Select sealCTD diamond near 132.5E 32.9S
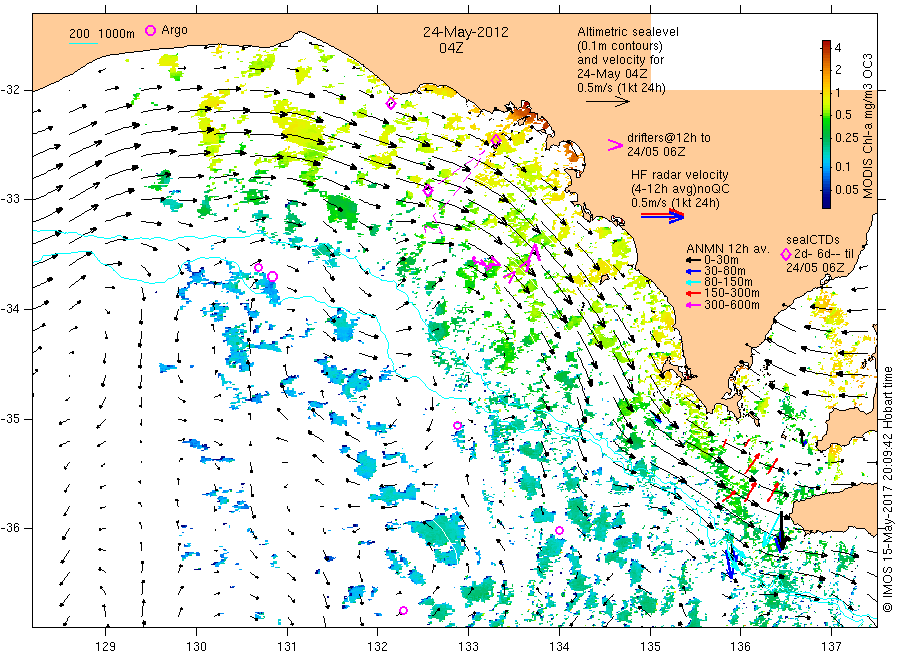 [x=428, y=191]
